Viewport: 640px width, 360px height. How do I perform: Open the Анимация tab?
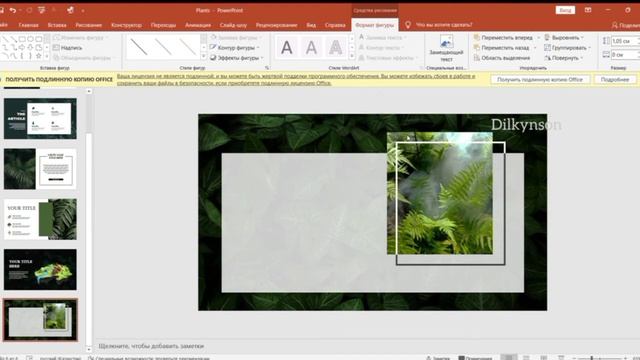point(198,25)
